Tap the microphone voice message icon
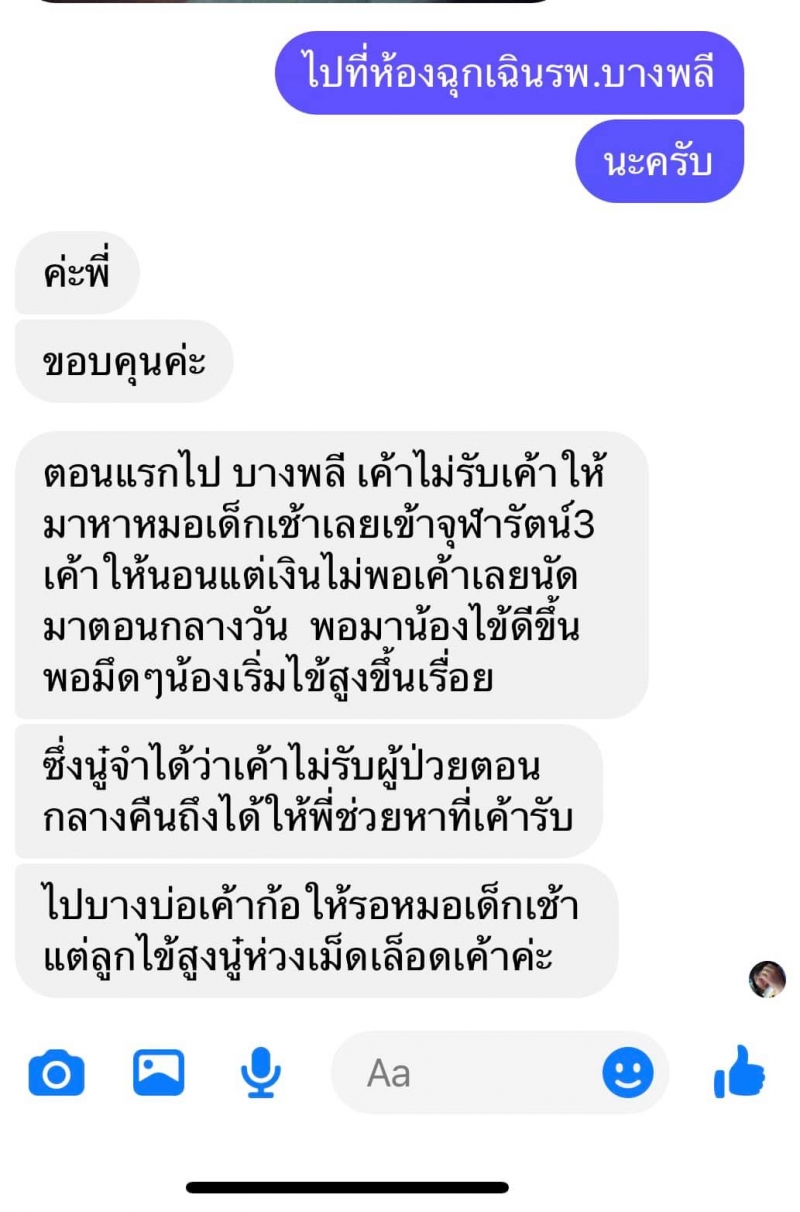Viewport: 800px width, 1212px height. click(260, 1073)
